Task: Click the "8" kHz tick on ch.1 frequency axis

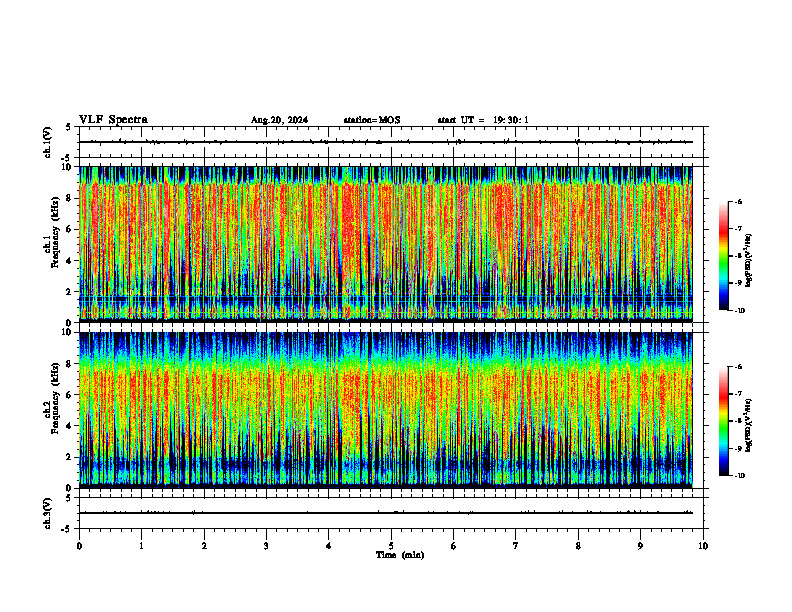Action: tap(70, 198)
